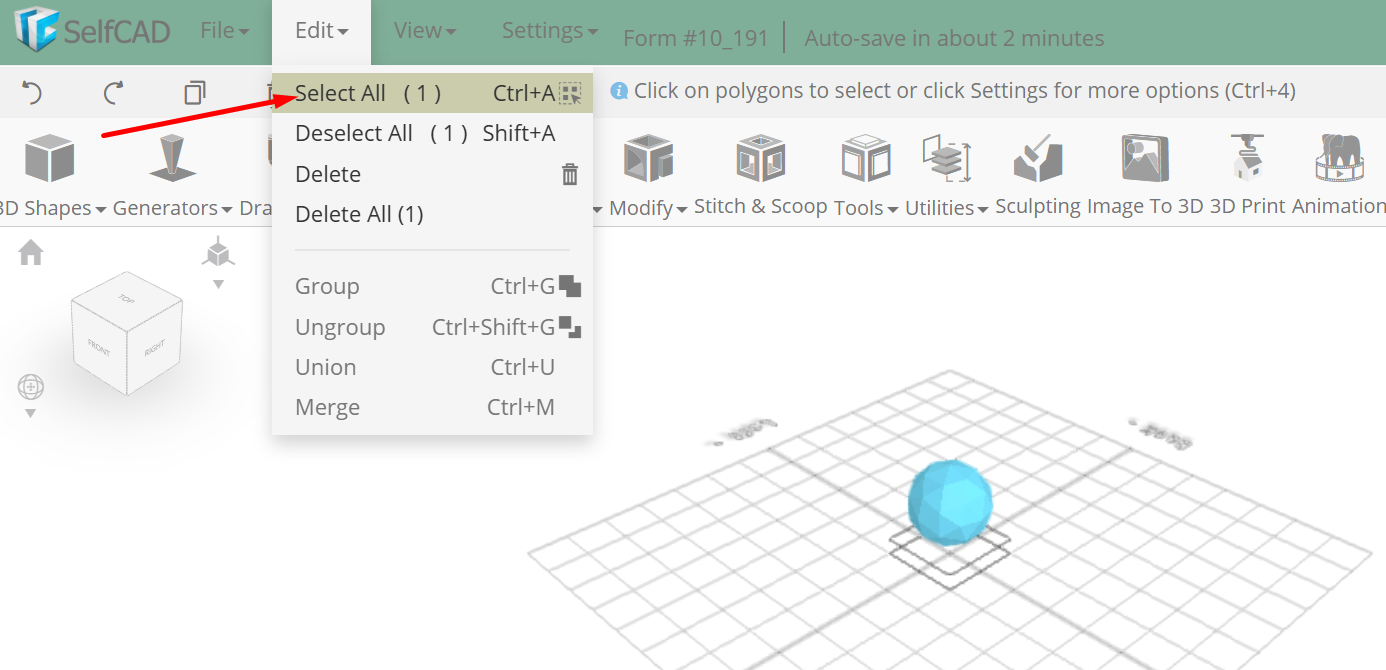Open the Edit menu
This screenshot has width=1386, height=670.
(322, 31)
